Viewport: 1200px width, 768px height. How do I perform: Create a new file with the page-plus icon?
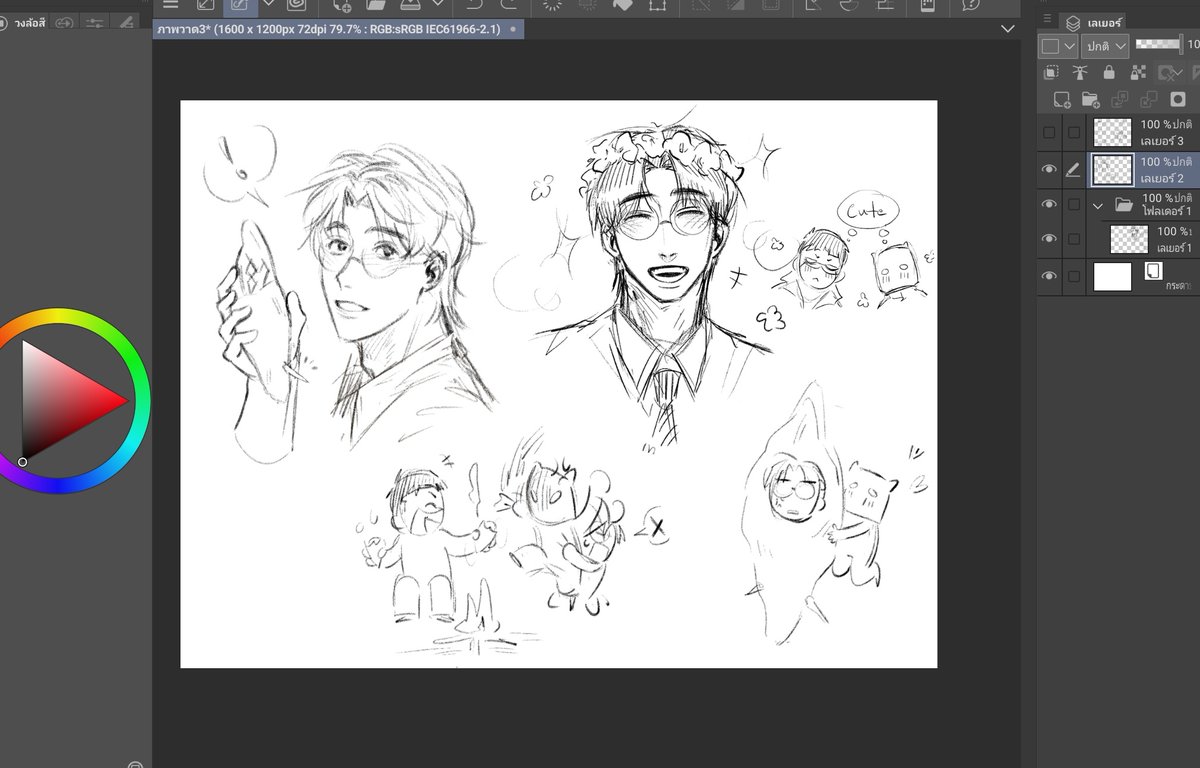click(342, 5)
